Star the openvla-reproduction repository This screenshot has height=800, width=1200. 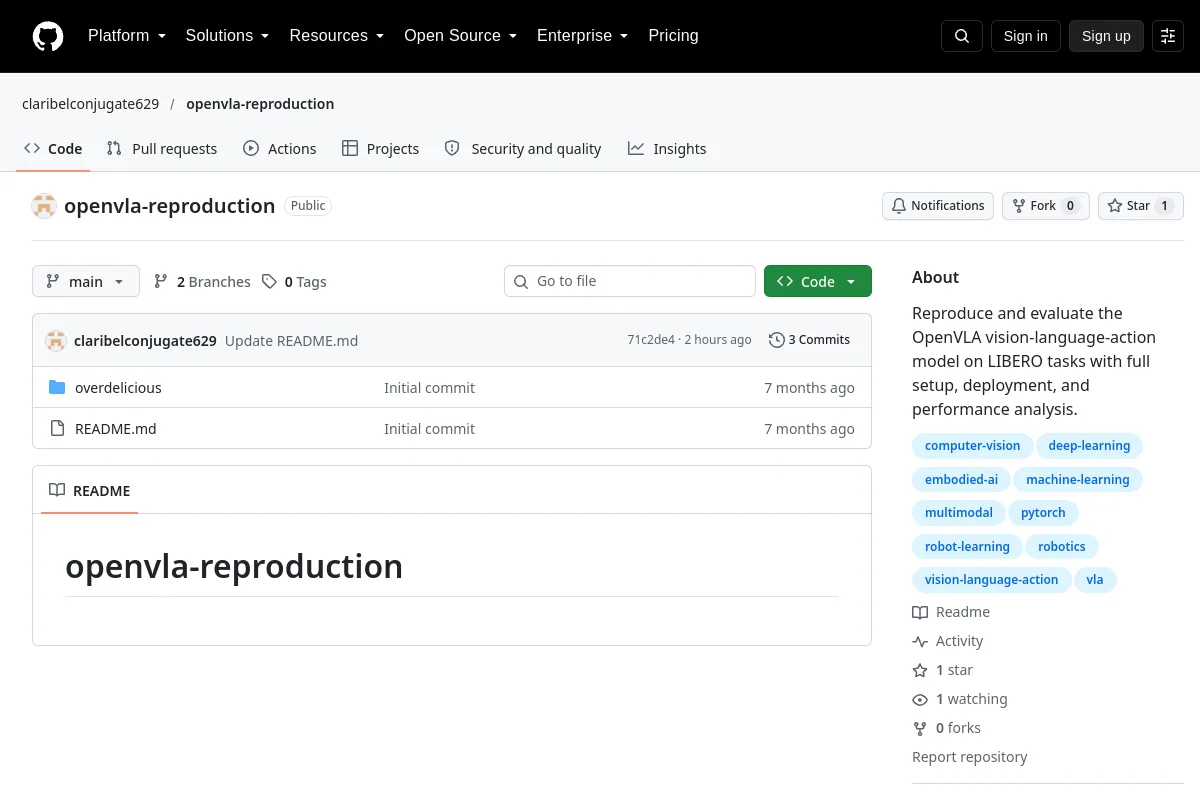[1140, 206]
